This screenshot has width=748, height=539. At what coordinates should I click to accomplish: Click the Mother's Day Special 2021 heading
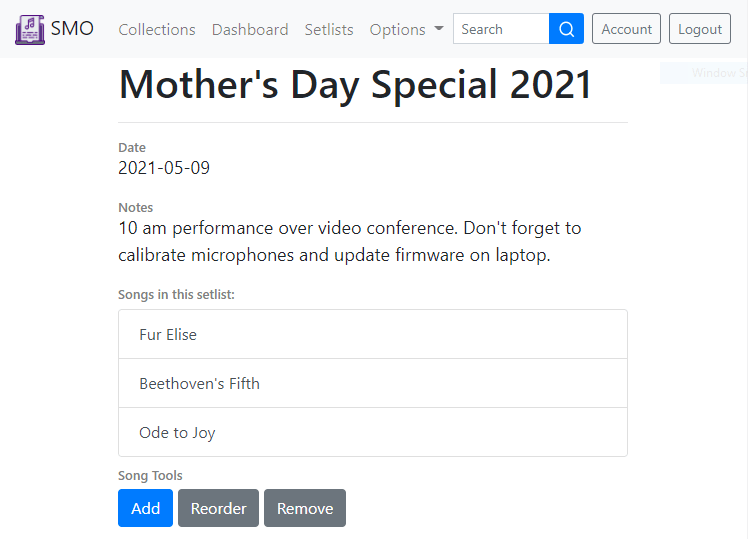click(x=355, y=84)
